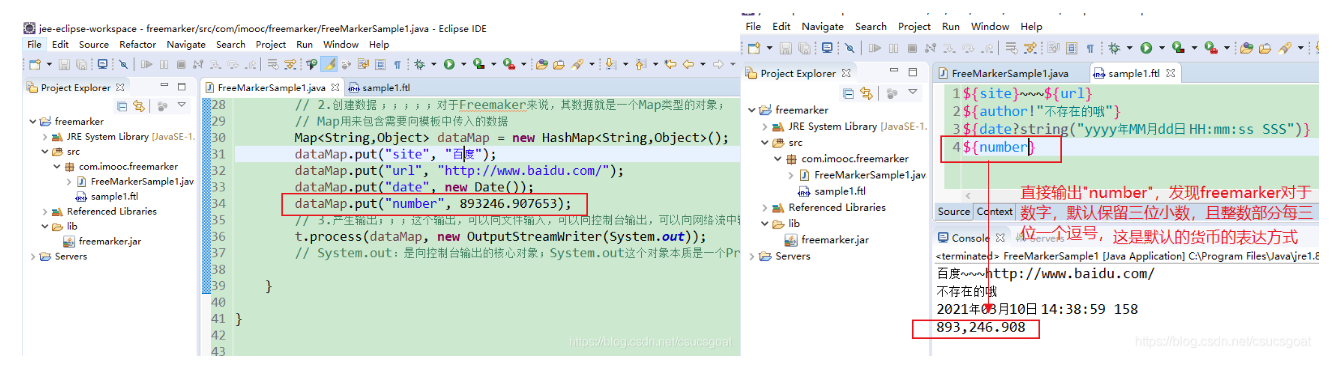
Task: Open the File menu in left Eclipse window
Action: [34, 45]
